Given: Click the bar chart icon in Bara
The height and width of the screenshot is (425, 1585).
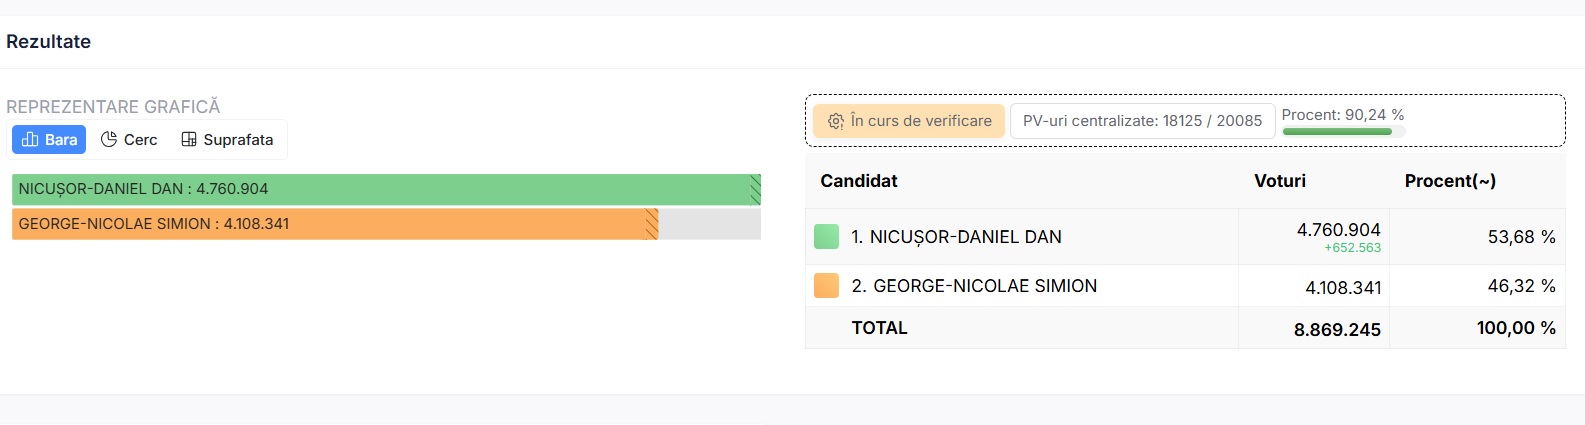Looking at the screenshot, I should 30,140.
